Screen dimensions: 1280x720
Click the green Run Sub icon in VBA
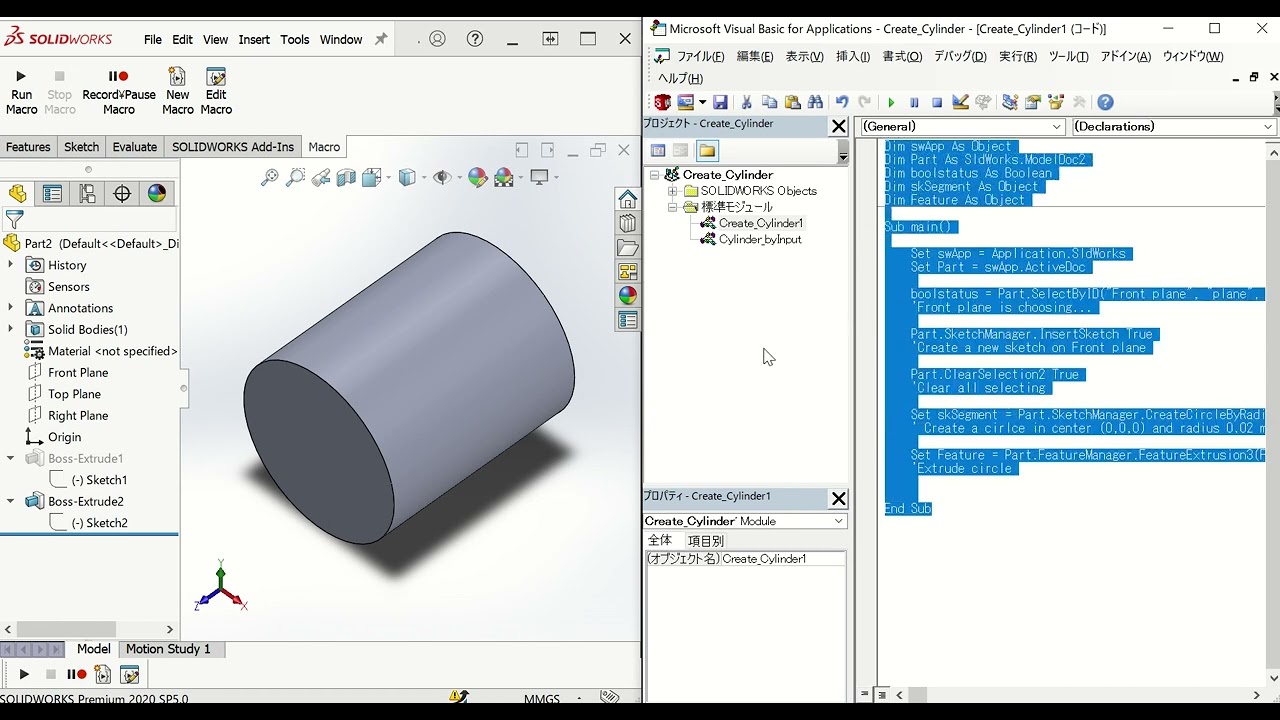891,102
